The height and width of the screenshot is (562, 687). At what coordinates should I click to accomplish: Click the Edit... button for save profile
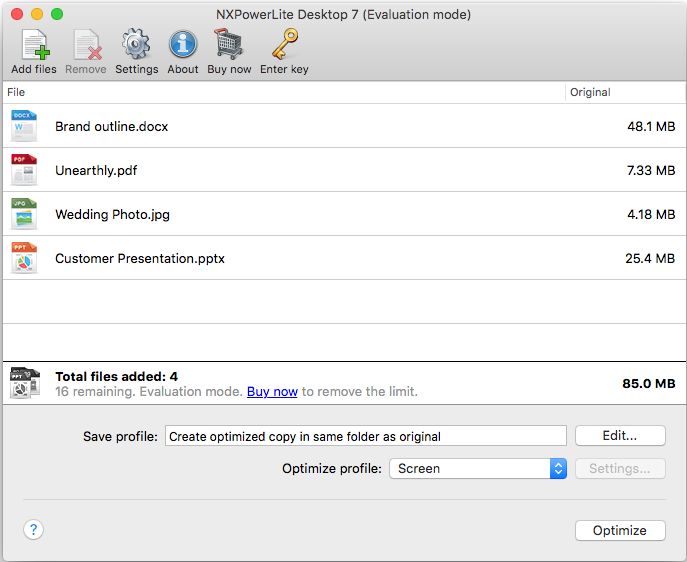pos(620,436)
